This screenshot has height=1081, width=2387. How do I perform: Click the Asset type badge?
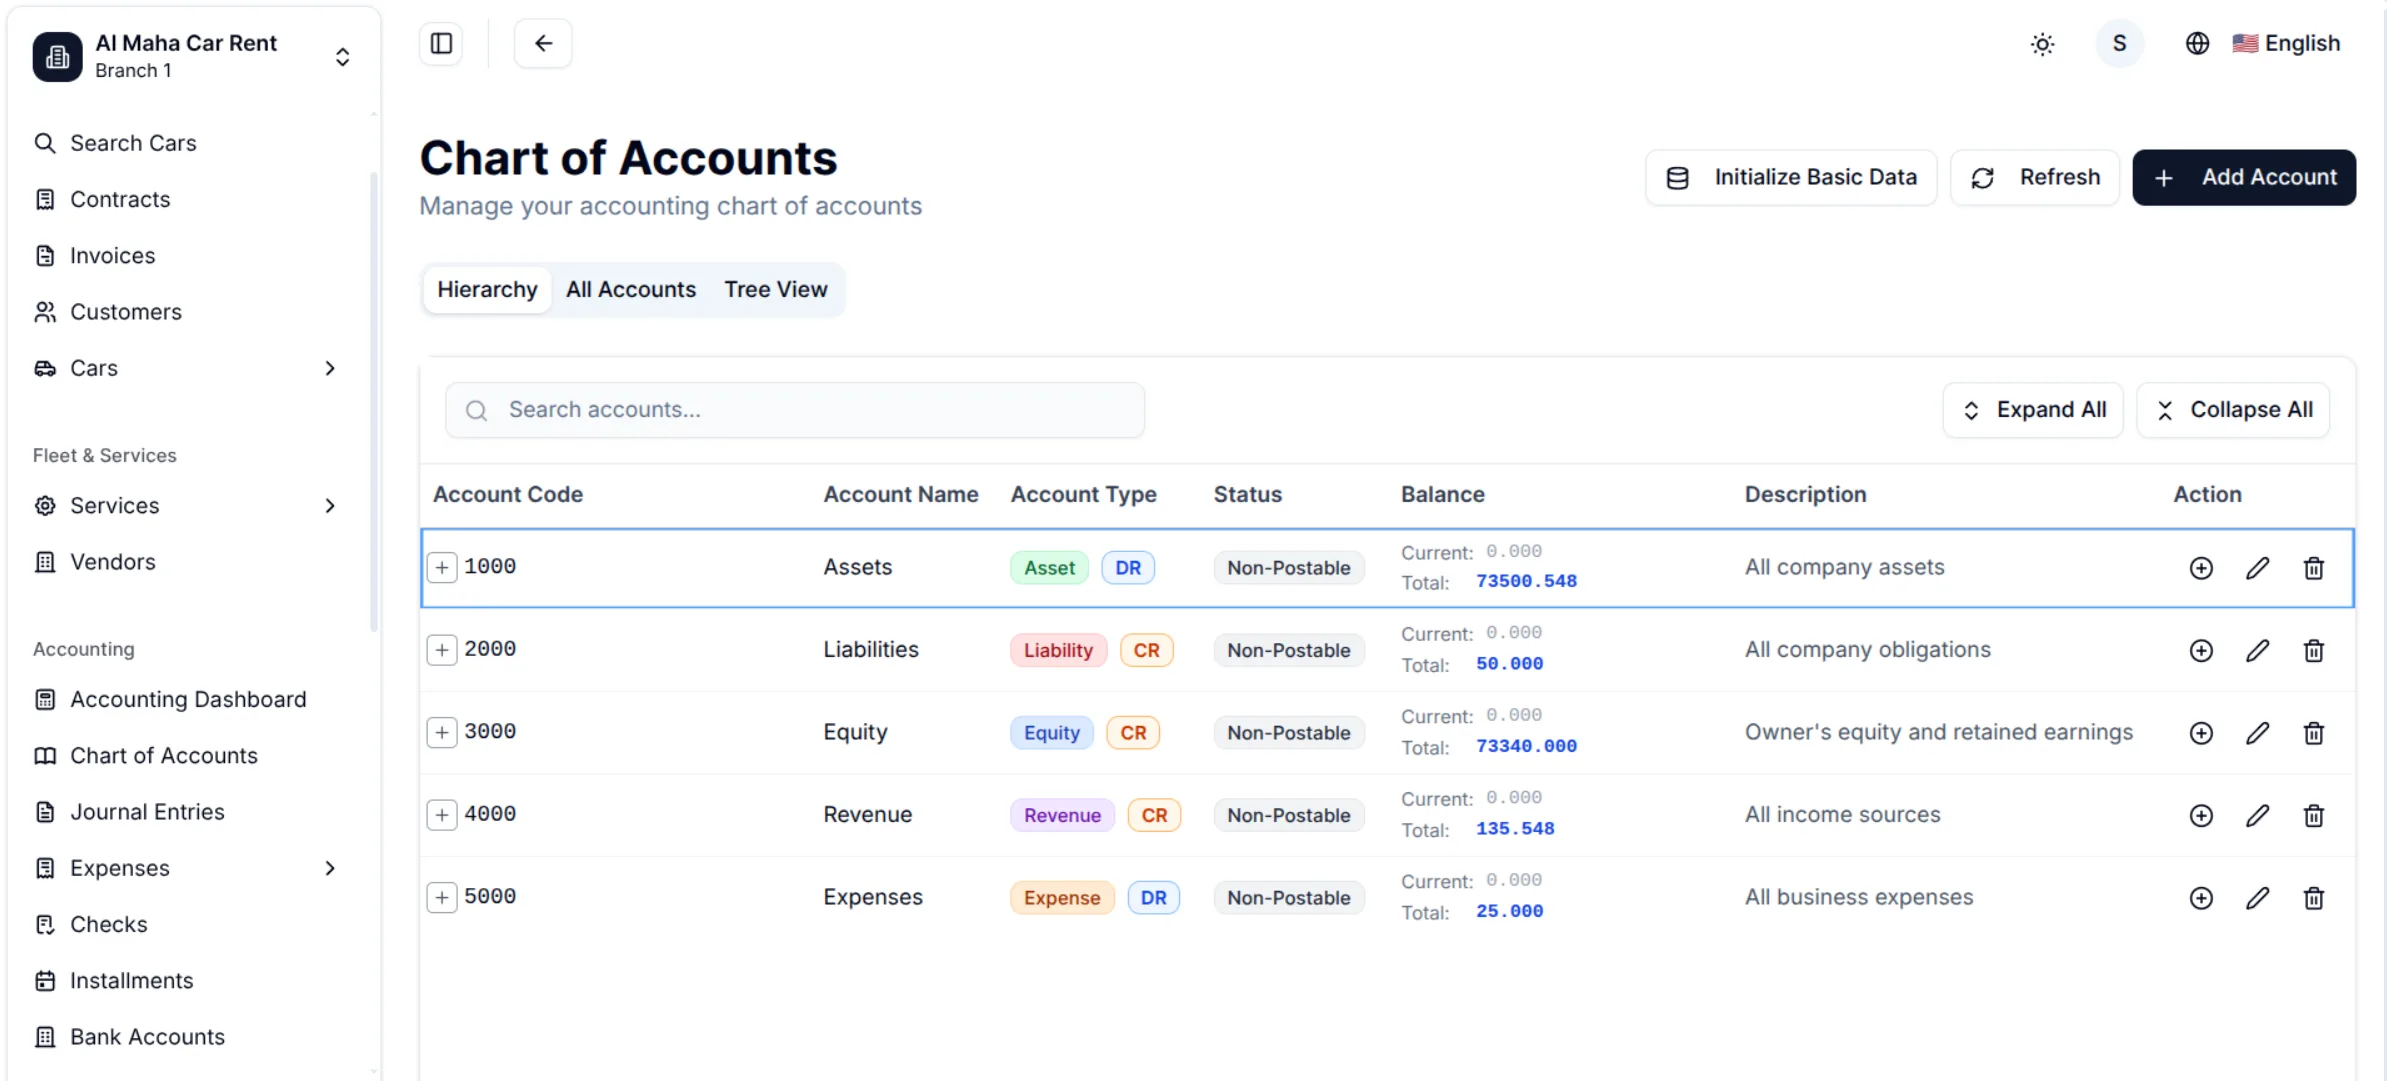point(1049,568)
